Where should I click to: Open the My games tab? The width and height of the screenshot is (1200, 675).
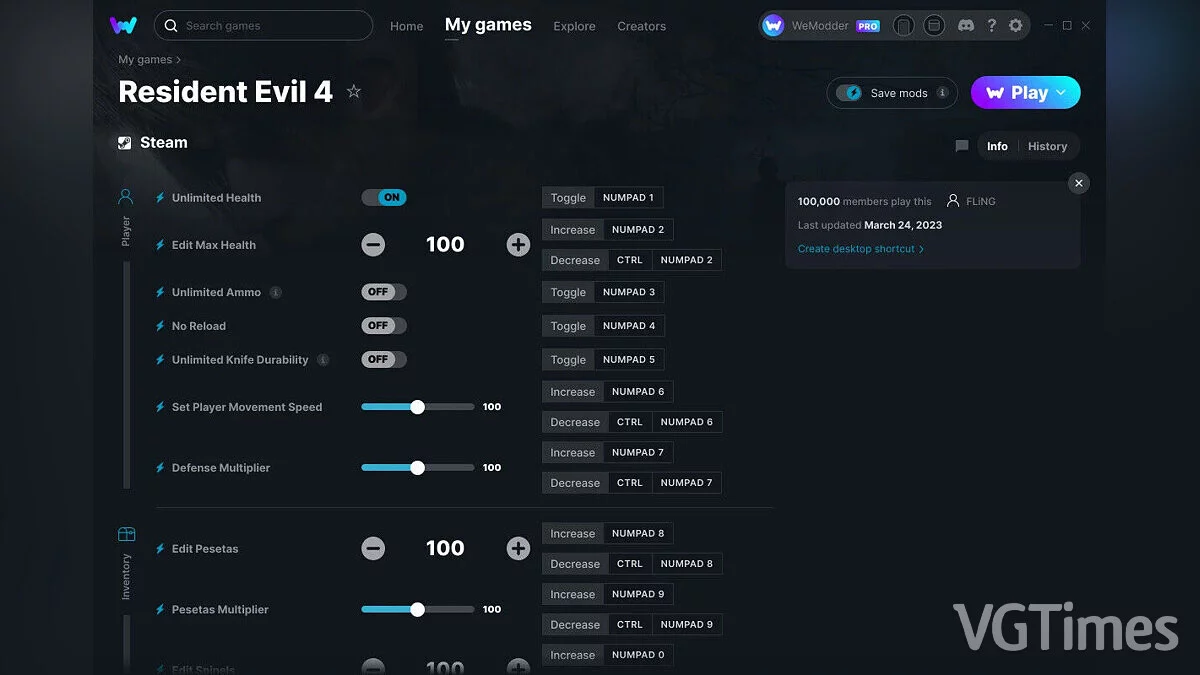488,25
